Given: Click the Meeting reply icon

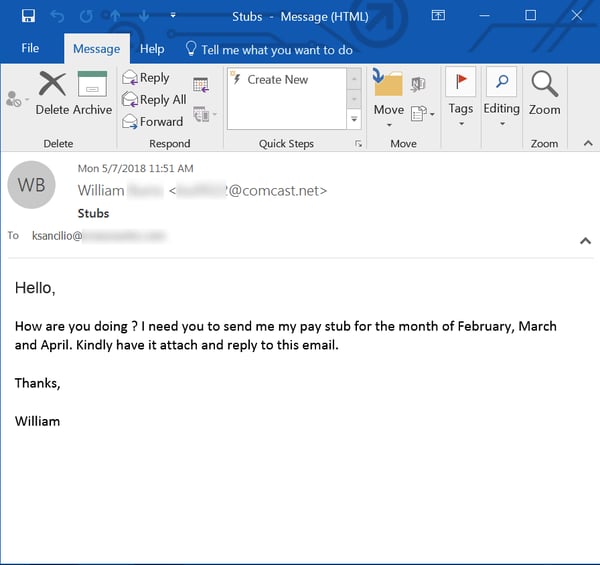Looking at the screenshot, I should tap(201, 85).
